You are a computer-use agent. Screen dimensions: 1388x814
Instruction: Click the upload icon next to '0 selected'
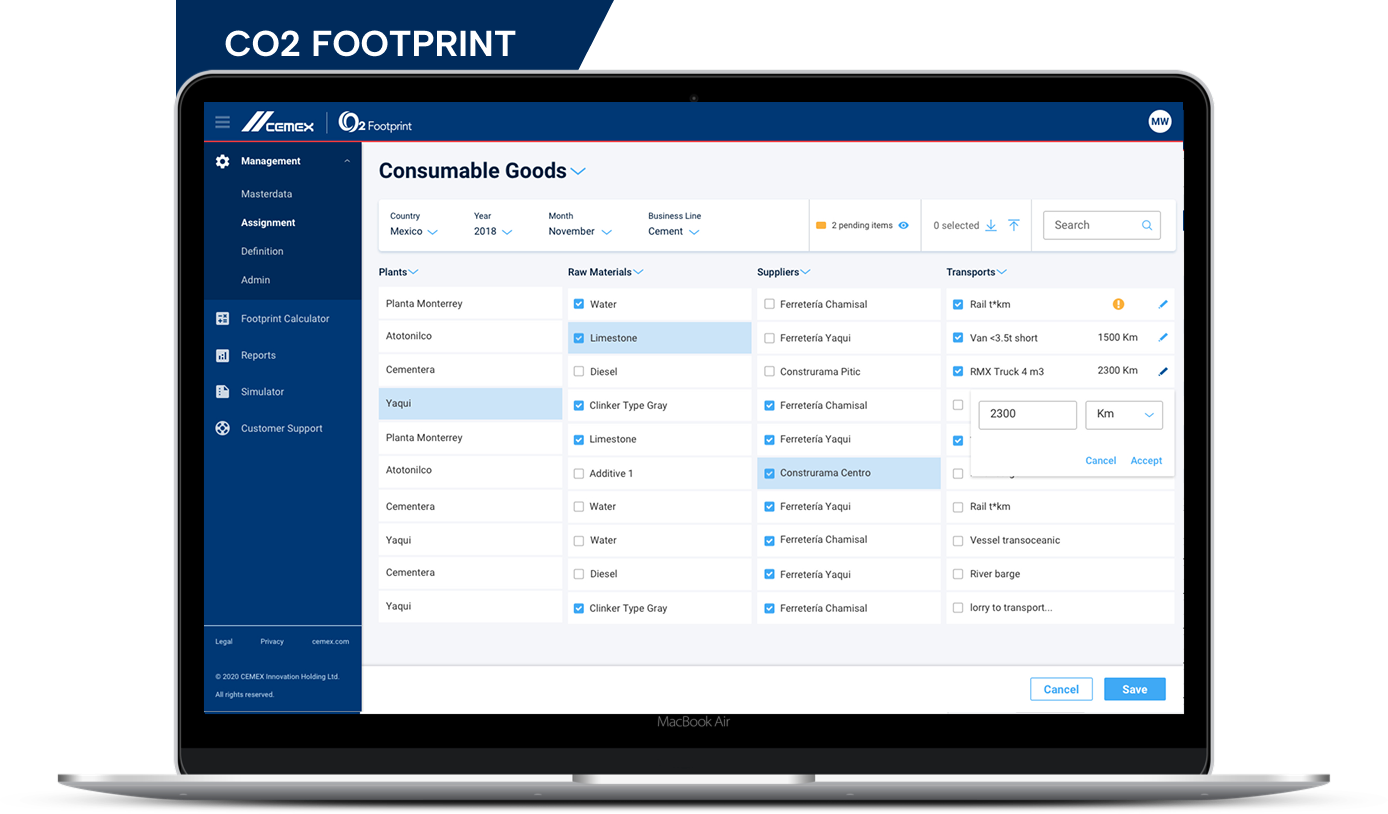click(x=1014, y=225)
